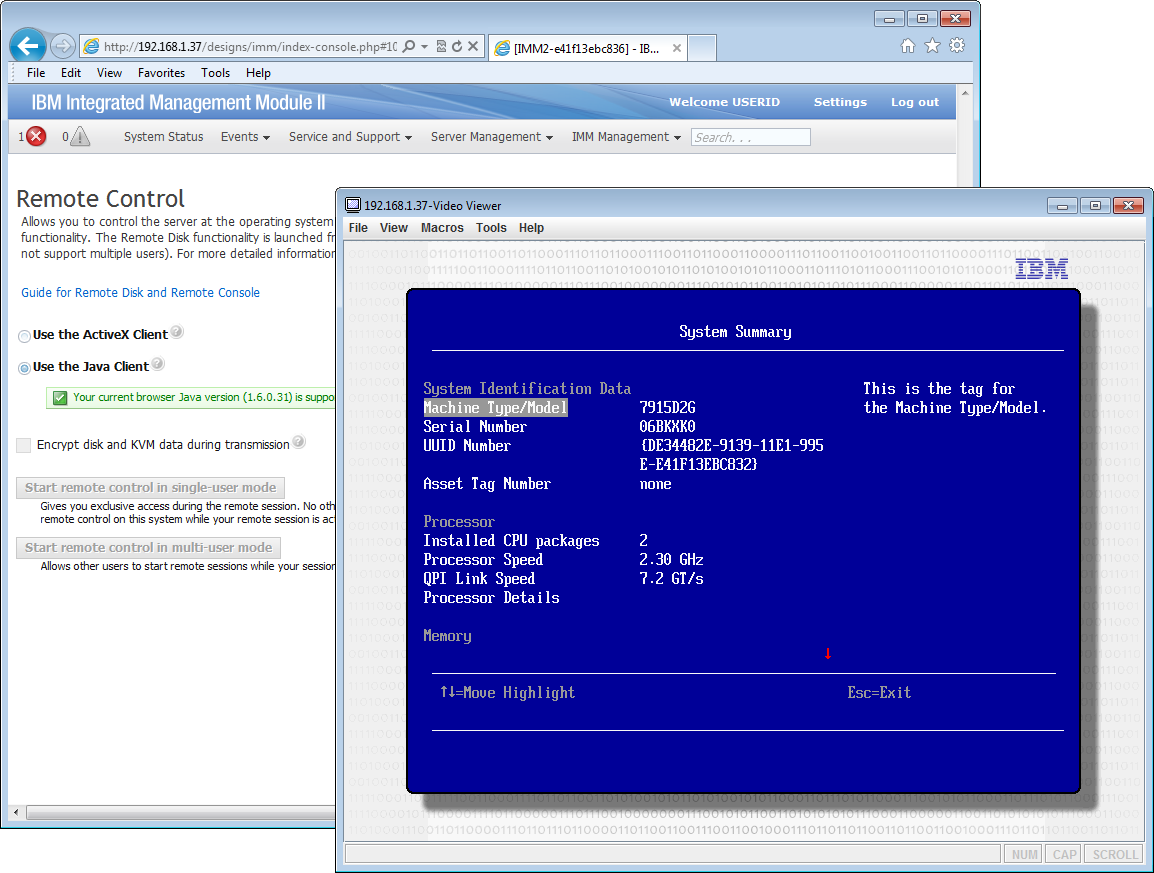Open Favorites star icon in browser

[932, 46]
